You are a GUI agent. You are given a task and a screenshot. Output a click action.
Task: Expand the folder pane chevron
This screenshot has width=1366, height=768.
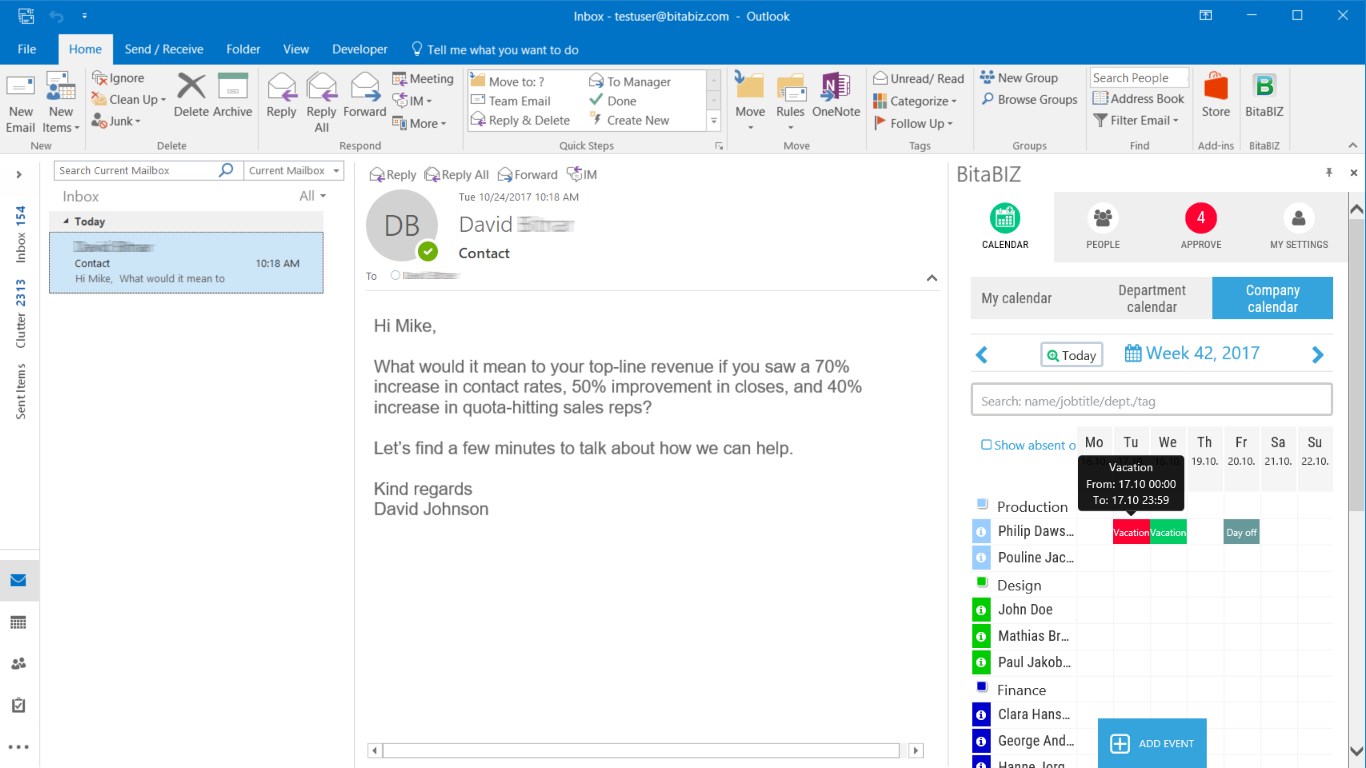(18, 175)
